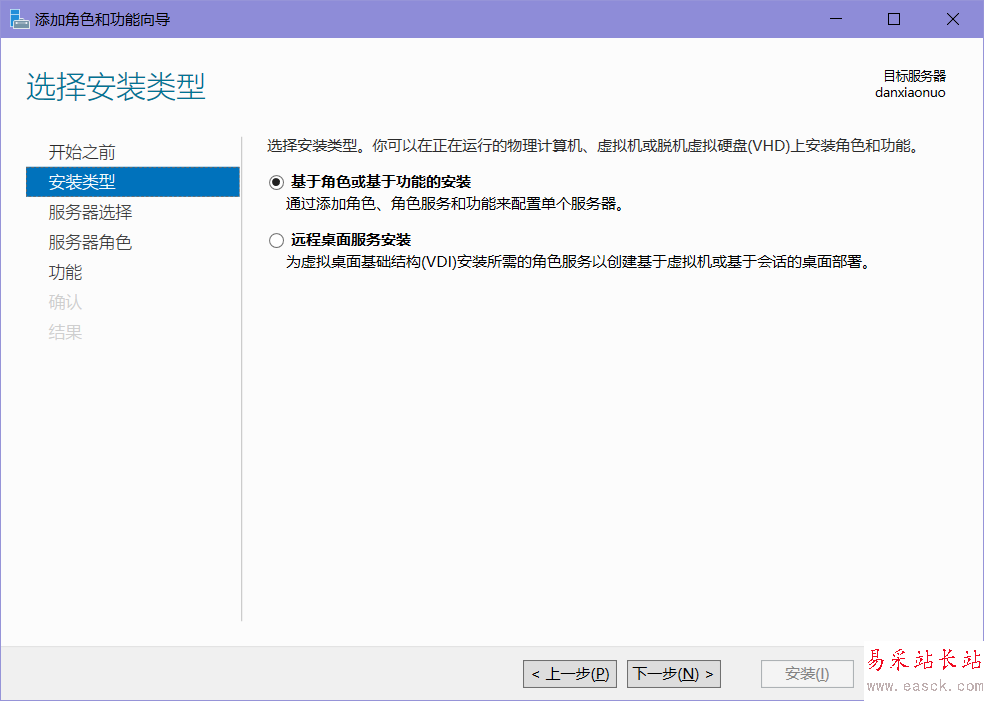Click the 安装(I) install button

(807, 674)
